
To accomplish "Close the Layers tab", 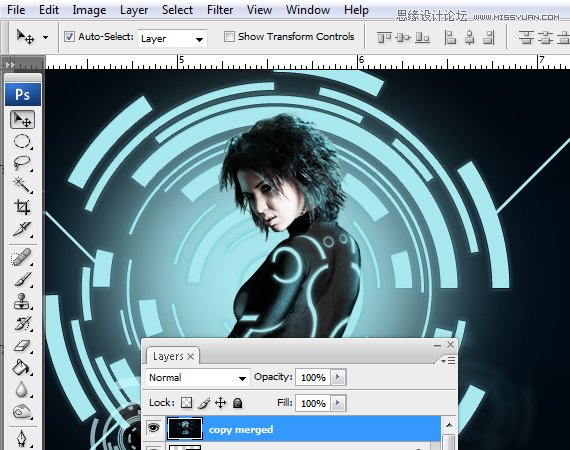I will (x=190, y=357).
